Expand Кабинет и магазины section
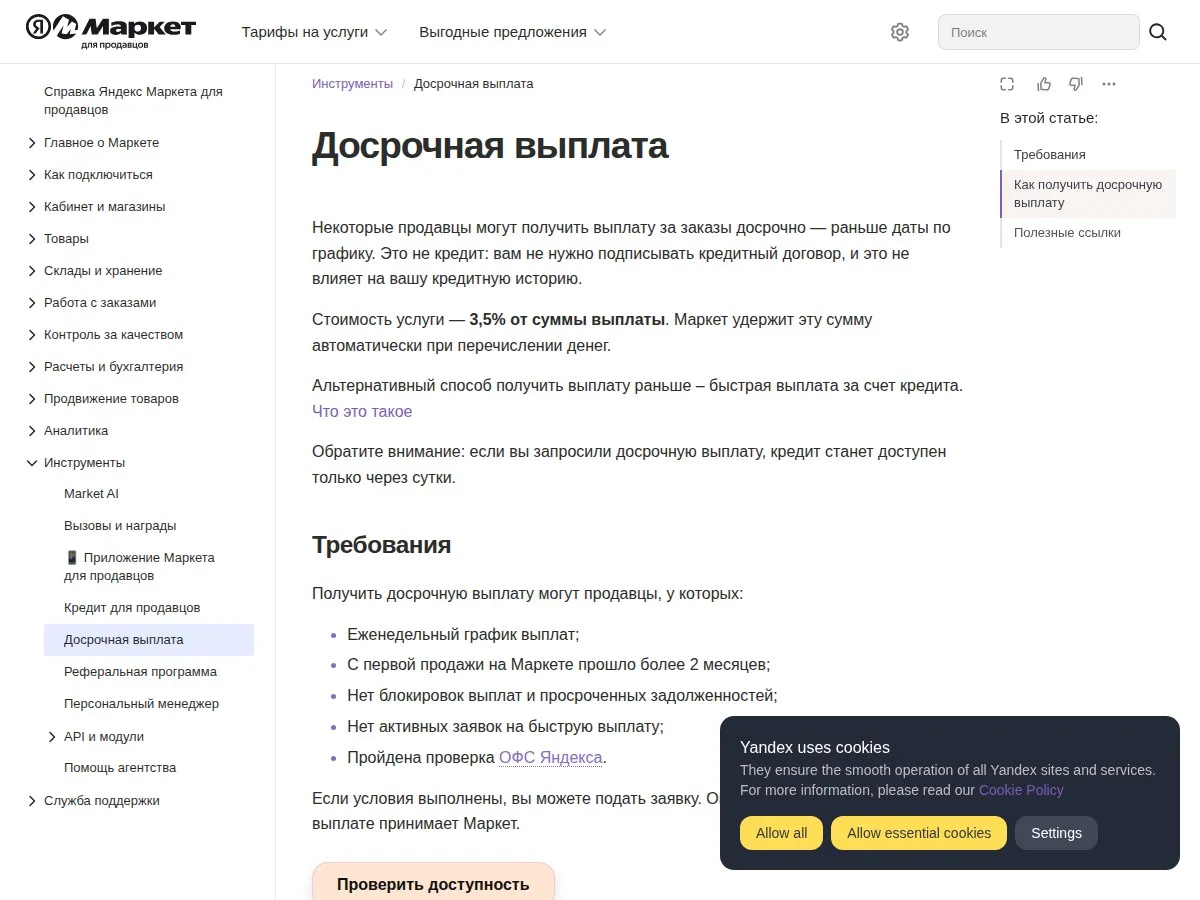 tap(32, 207)
